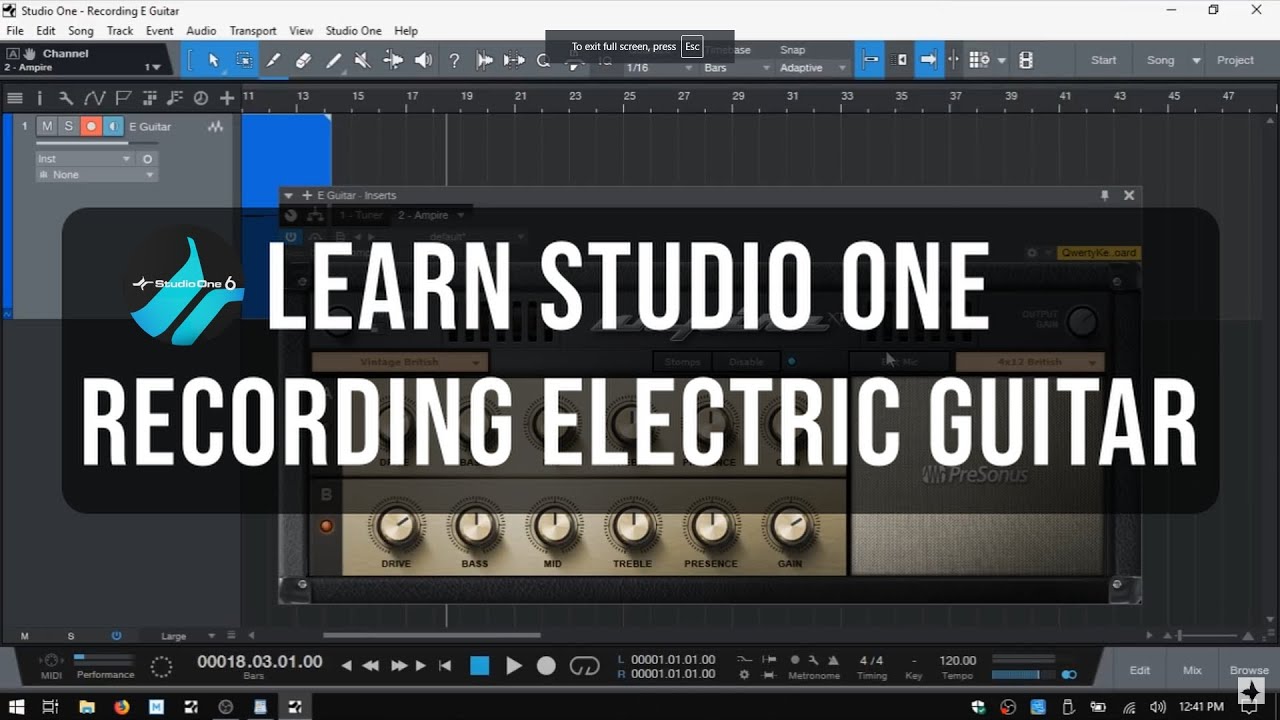Click Return to Zero transport button

point(446,666)
